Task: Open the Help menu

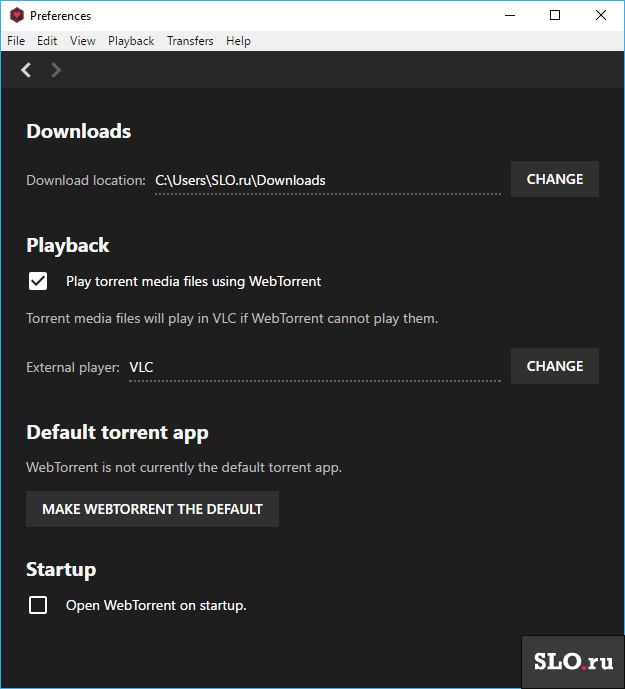Action: click(x=238, y=41)
